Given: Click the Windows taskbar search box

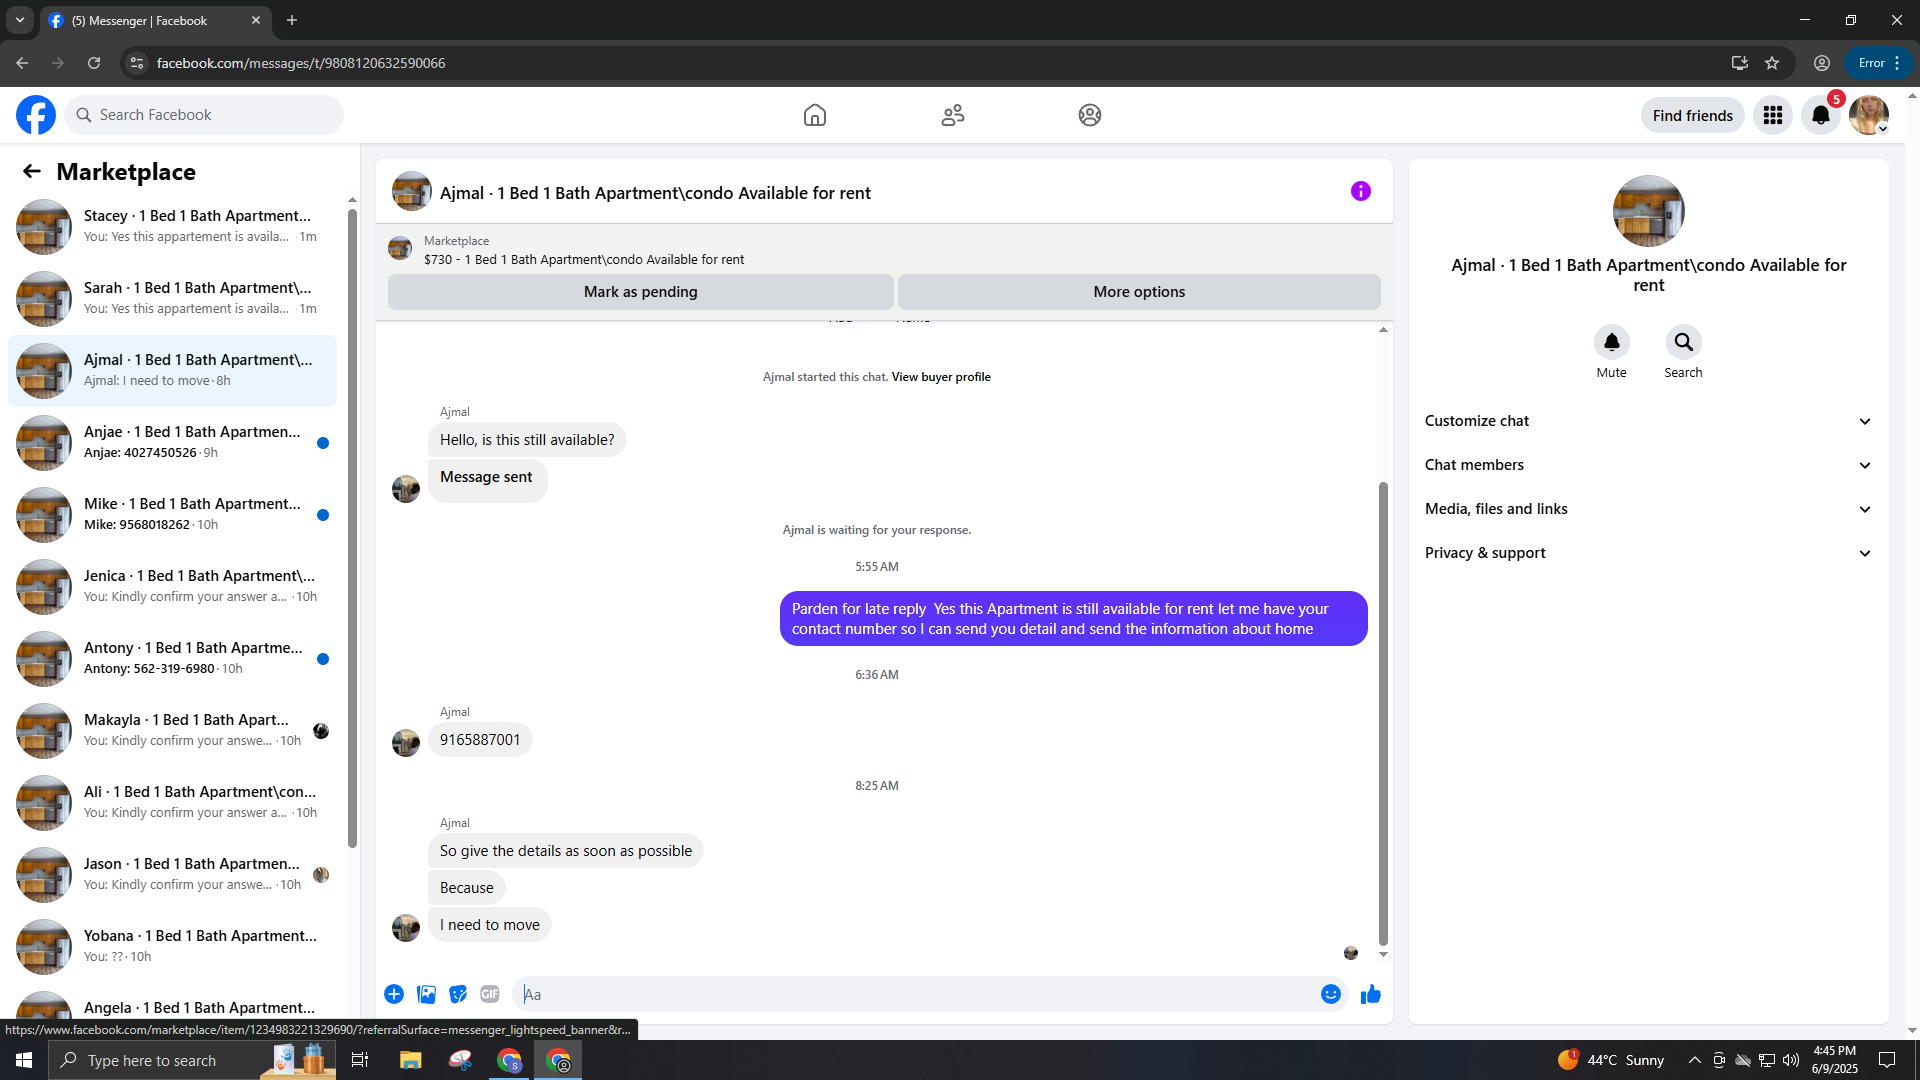Looking at the screenshot, I should coord(190,1060).
